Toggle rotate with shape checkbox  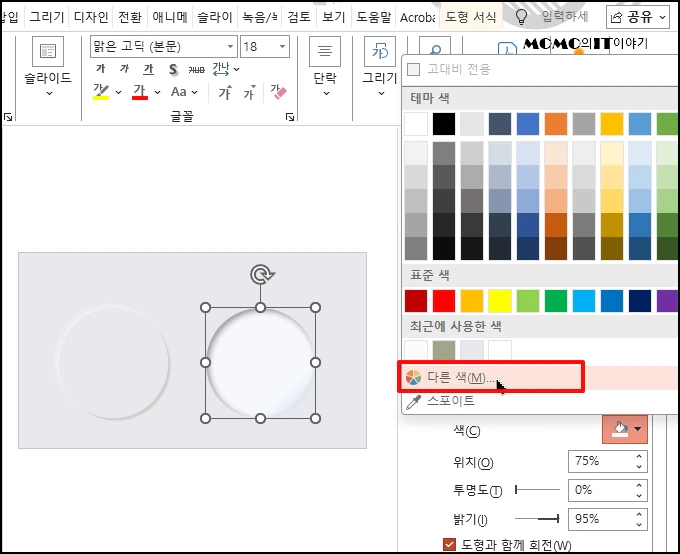coord(449,544)
